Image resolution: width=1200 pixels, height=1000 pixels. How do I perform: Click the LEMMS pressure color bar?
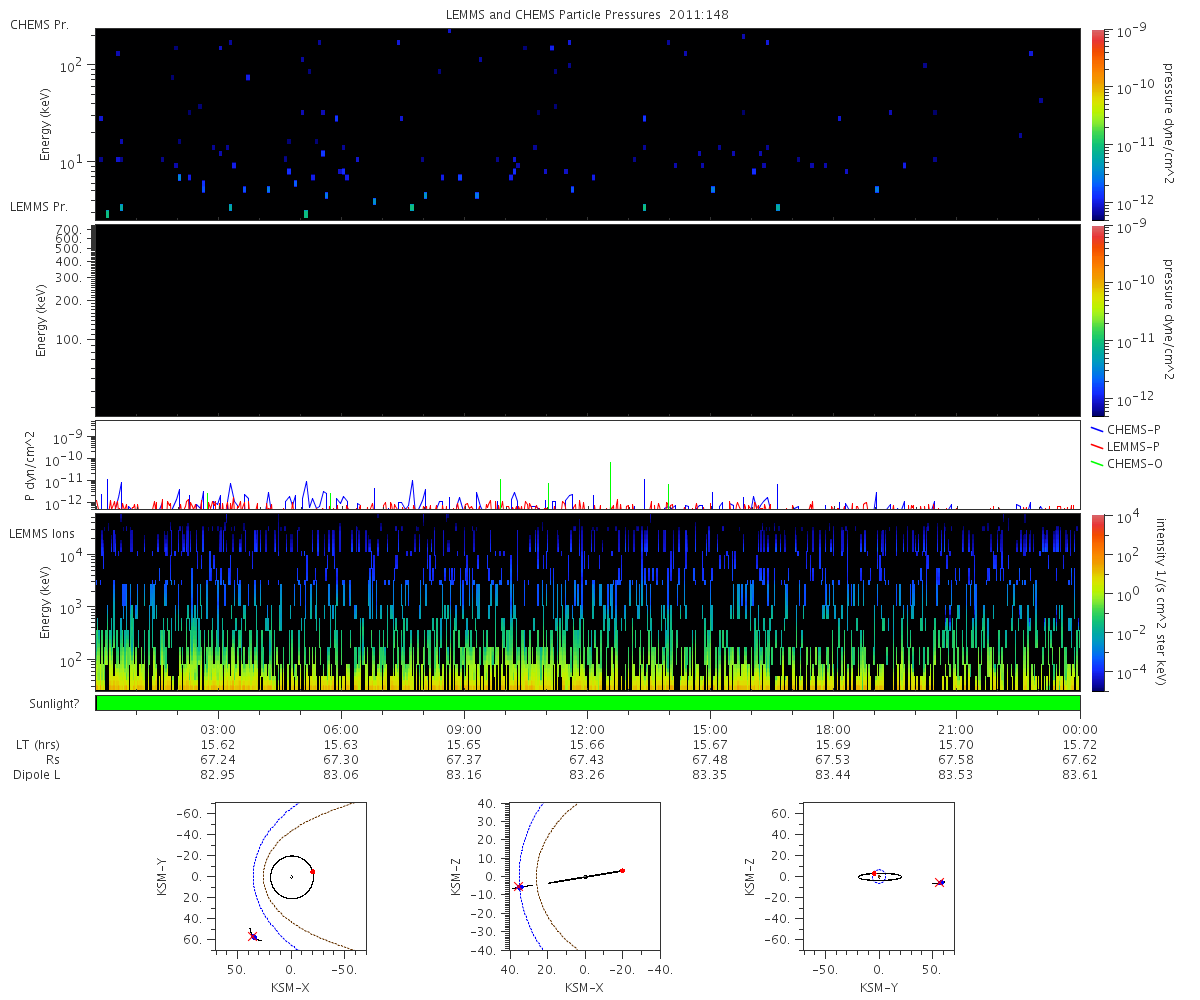(x=1098, y=320)
